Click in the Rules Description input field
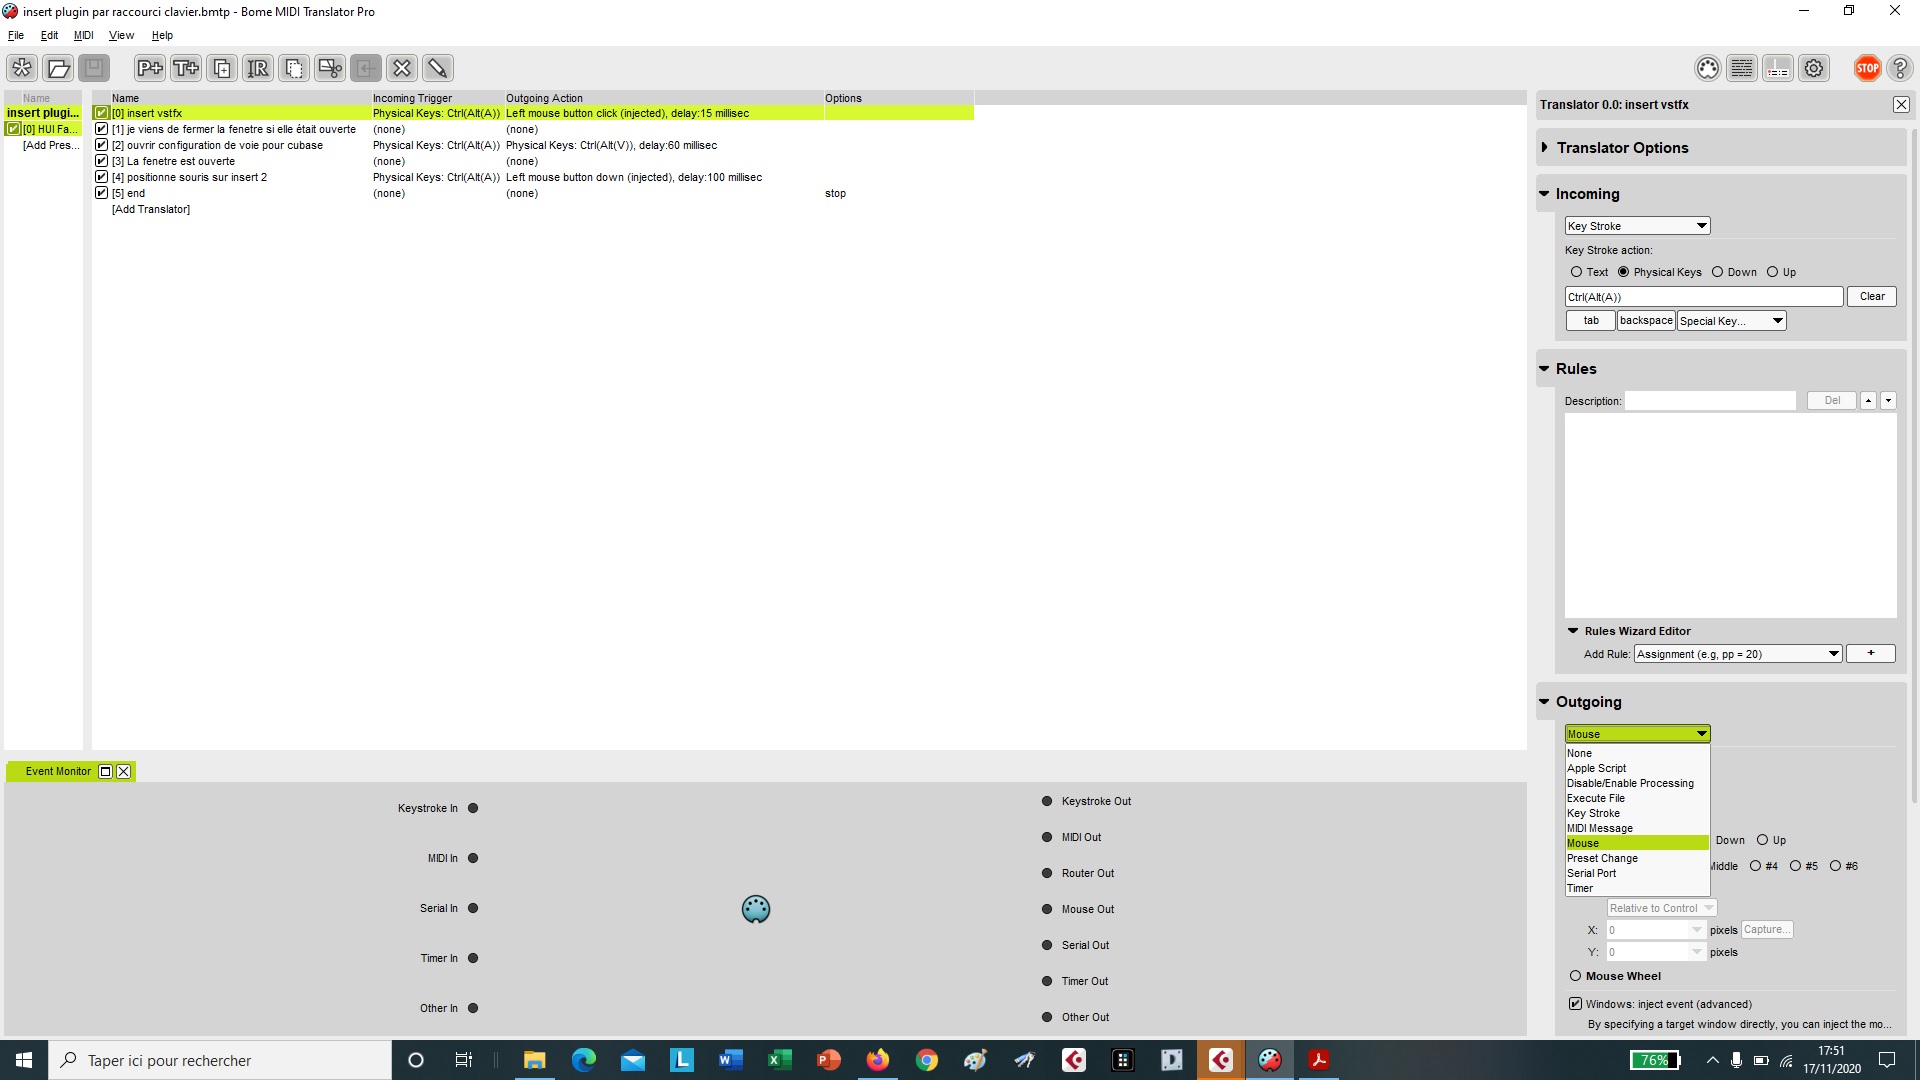1920x1080 pixels. (1712, 400)
